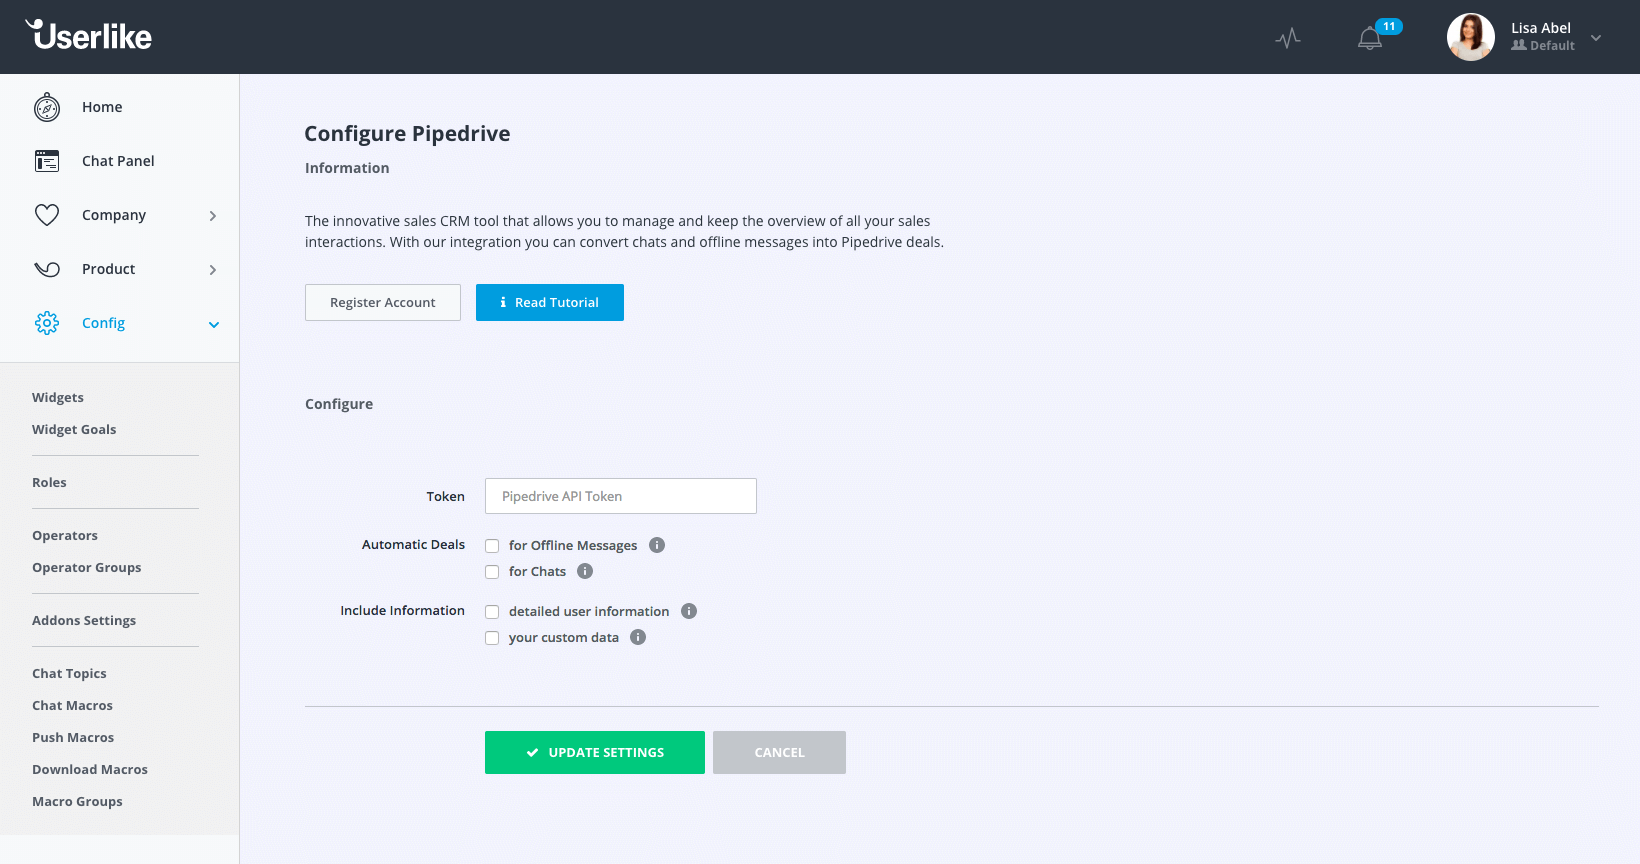1640x864 pixels.
Task: Open the notifications bell
Action: point(1369,38)
